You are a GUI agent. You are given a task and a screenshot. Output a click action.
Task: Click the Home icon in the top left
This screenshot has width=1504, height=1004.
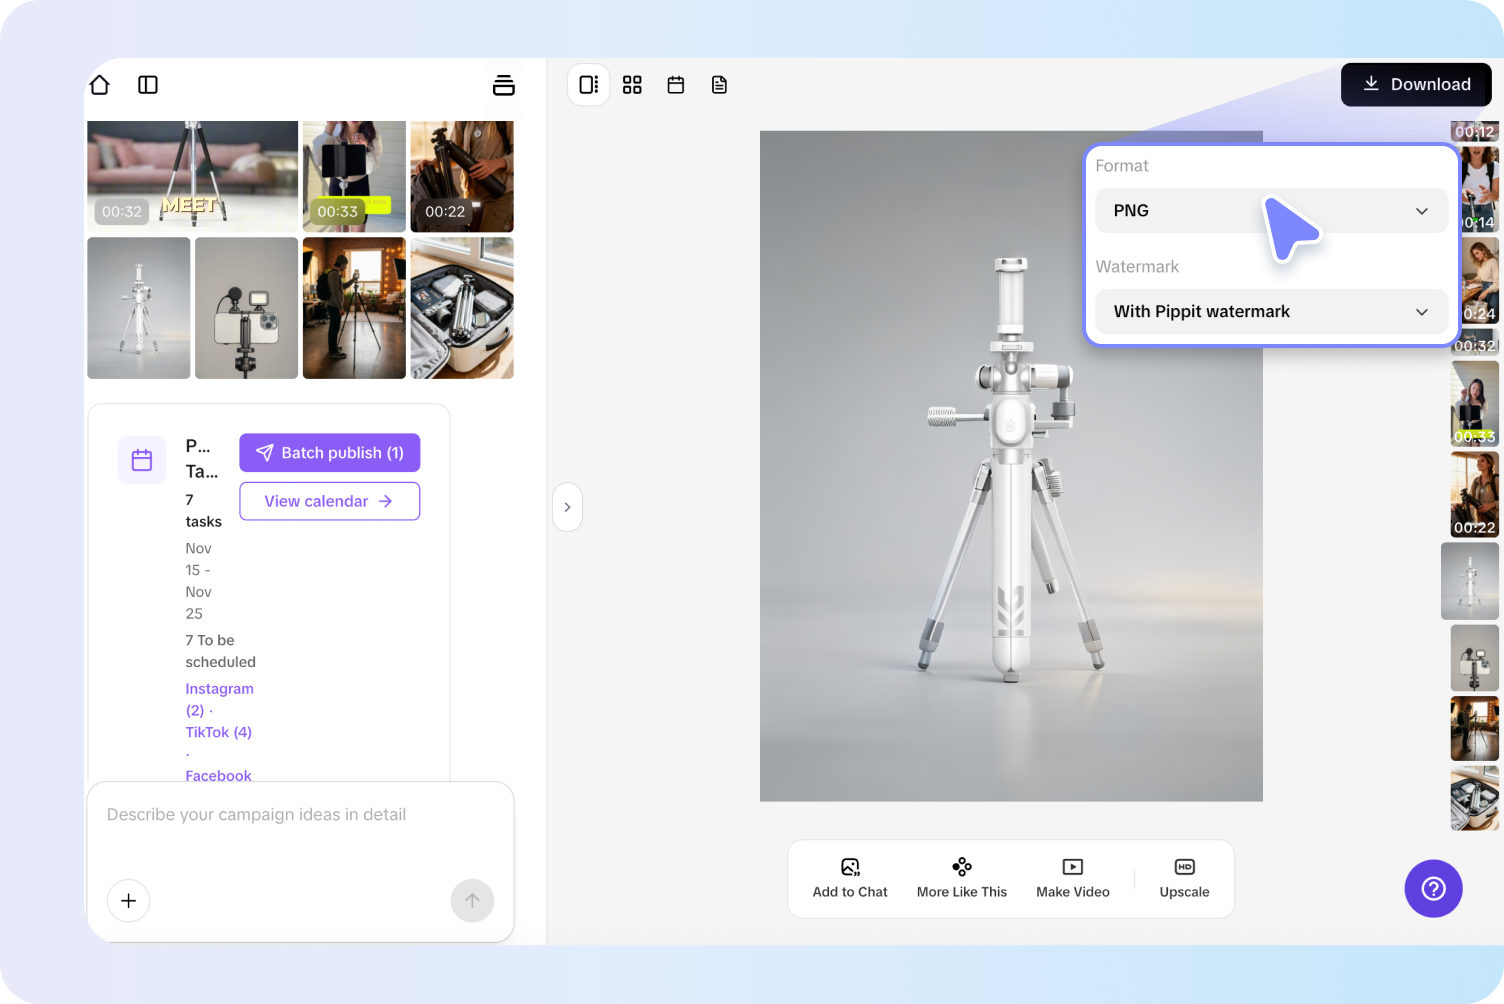point(99,85)
